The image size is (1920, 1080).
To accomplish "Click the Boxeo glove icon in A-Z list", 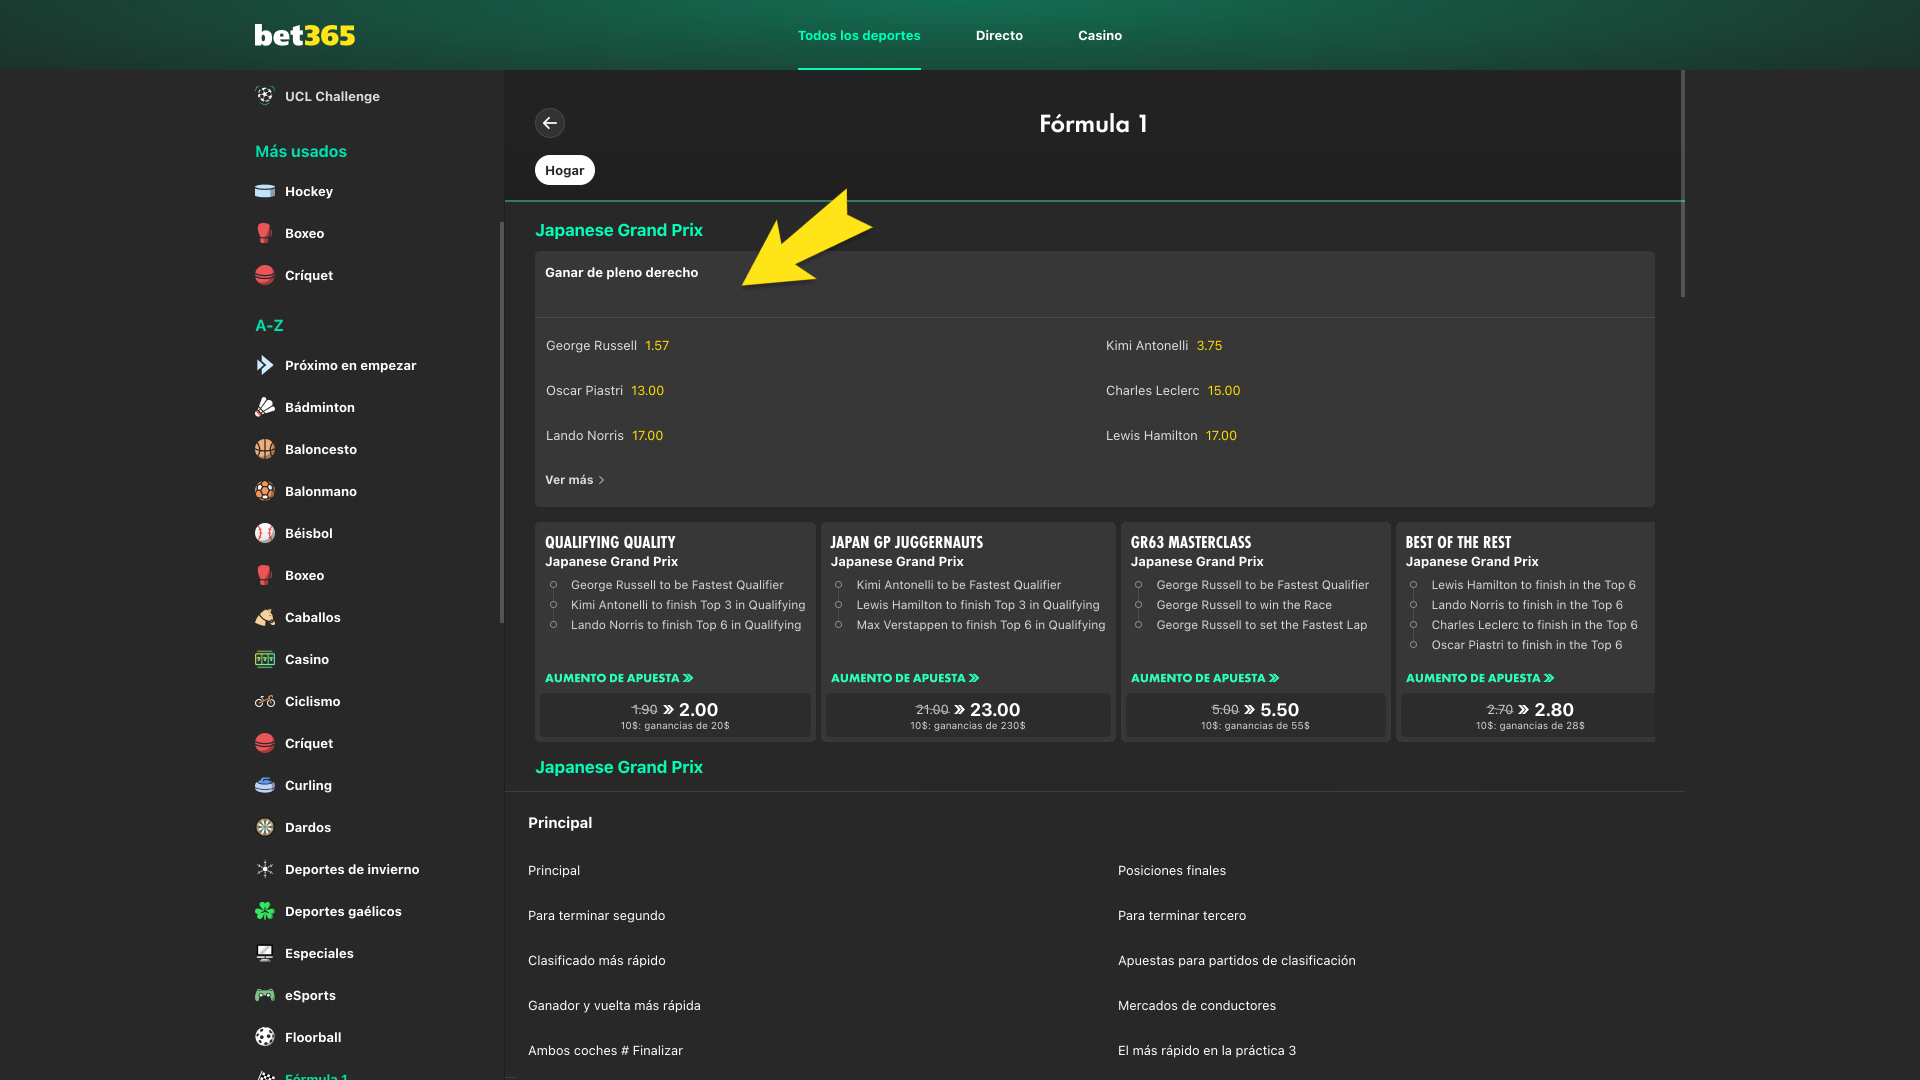I will pyautogui.click(x=265, y=575).
